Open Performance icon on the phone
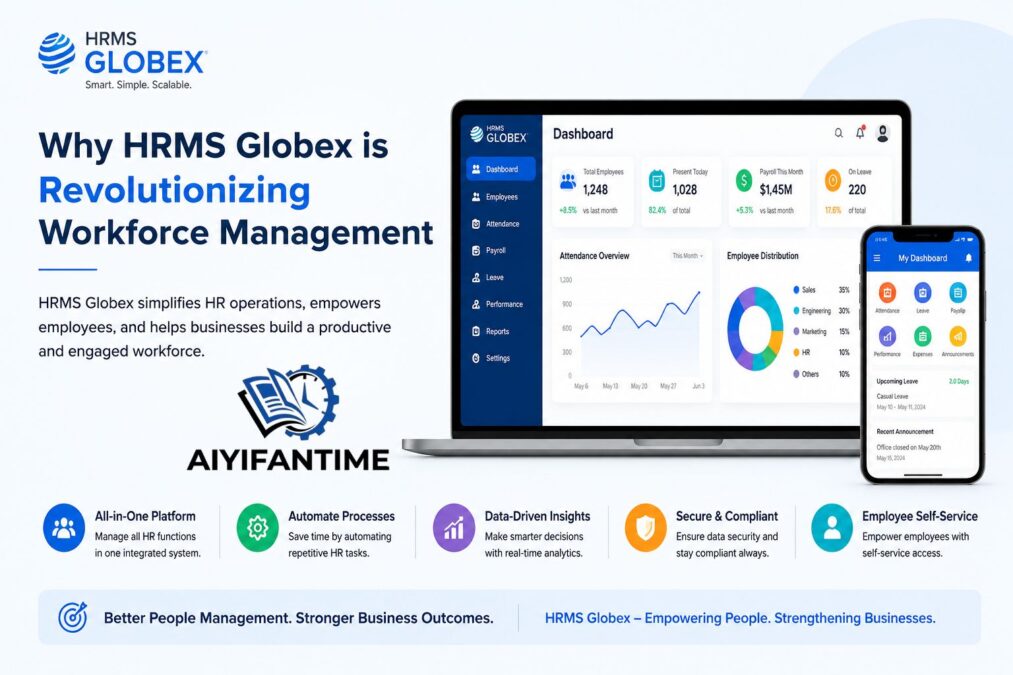The image size is (1013, 675). [x=887, y=336]
